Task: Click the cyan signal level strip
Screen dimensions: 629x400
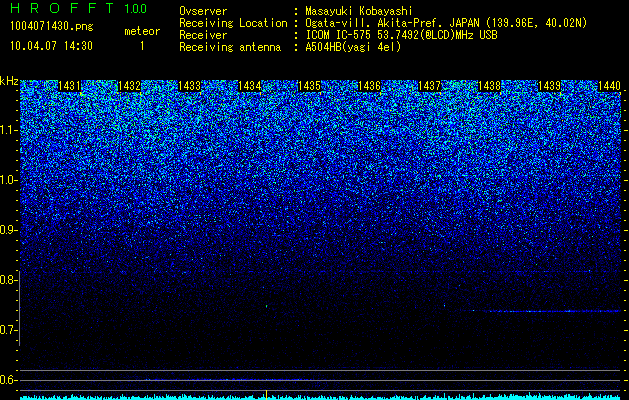Action: (320, 397)
